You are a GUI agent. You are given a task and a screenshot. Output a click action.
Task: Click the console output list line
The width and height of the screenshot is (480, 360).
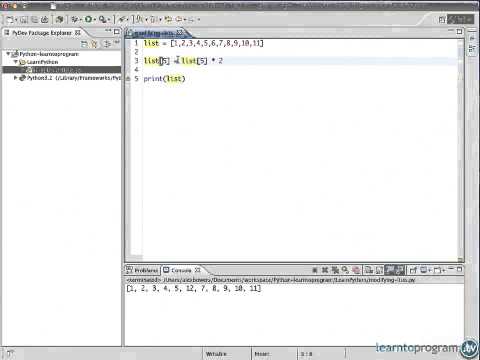click(x=194, y=289)
